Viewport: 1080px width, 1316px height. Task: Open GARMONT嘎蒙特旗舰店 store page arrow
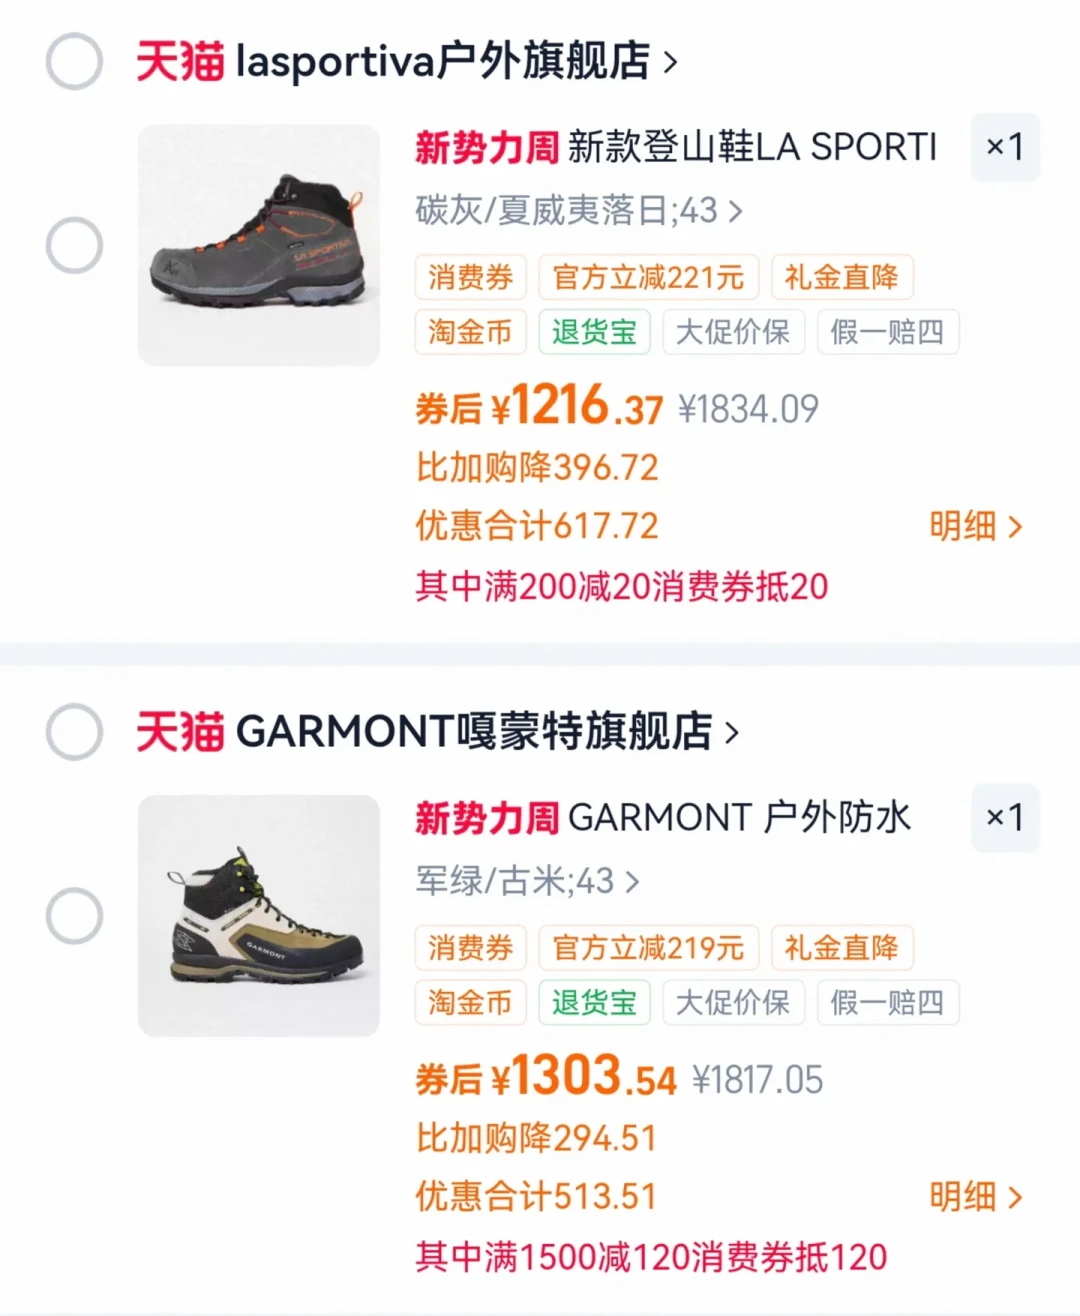coord(731,733)
